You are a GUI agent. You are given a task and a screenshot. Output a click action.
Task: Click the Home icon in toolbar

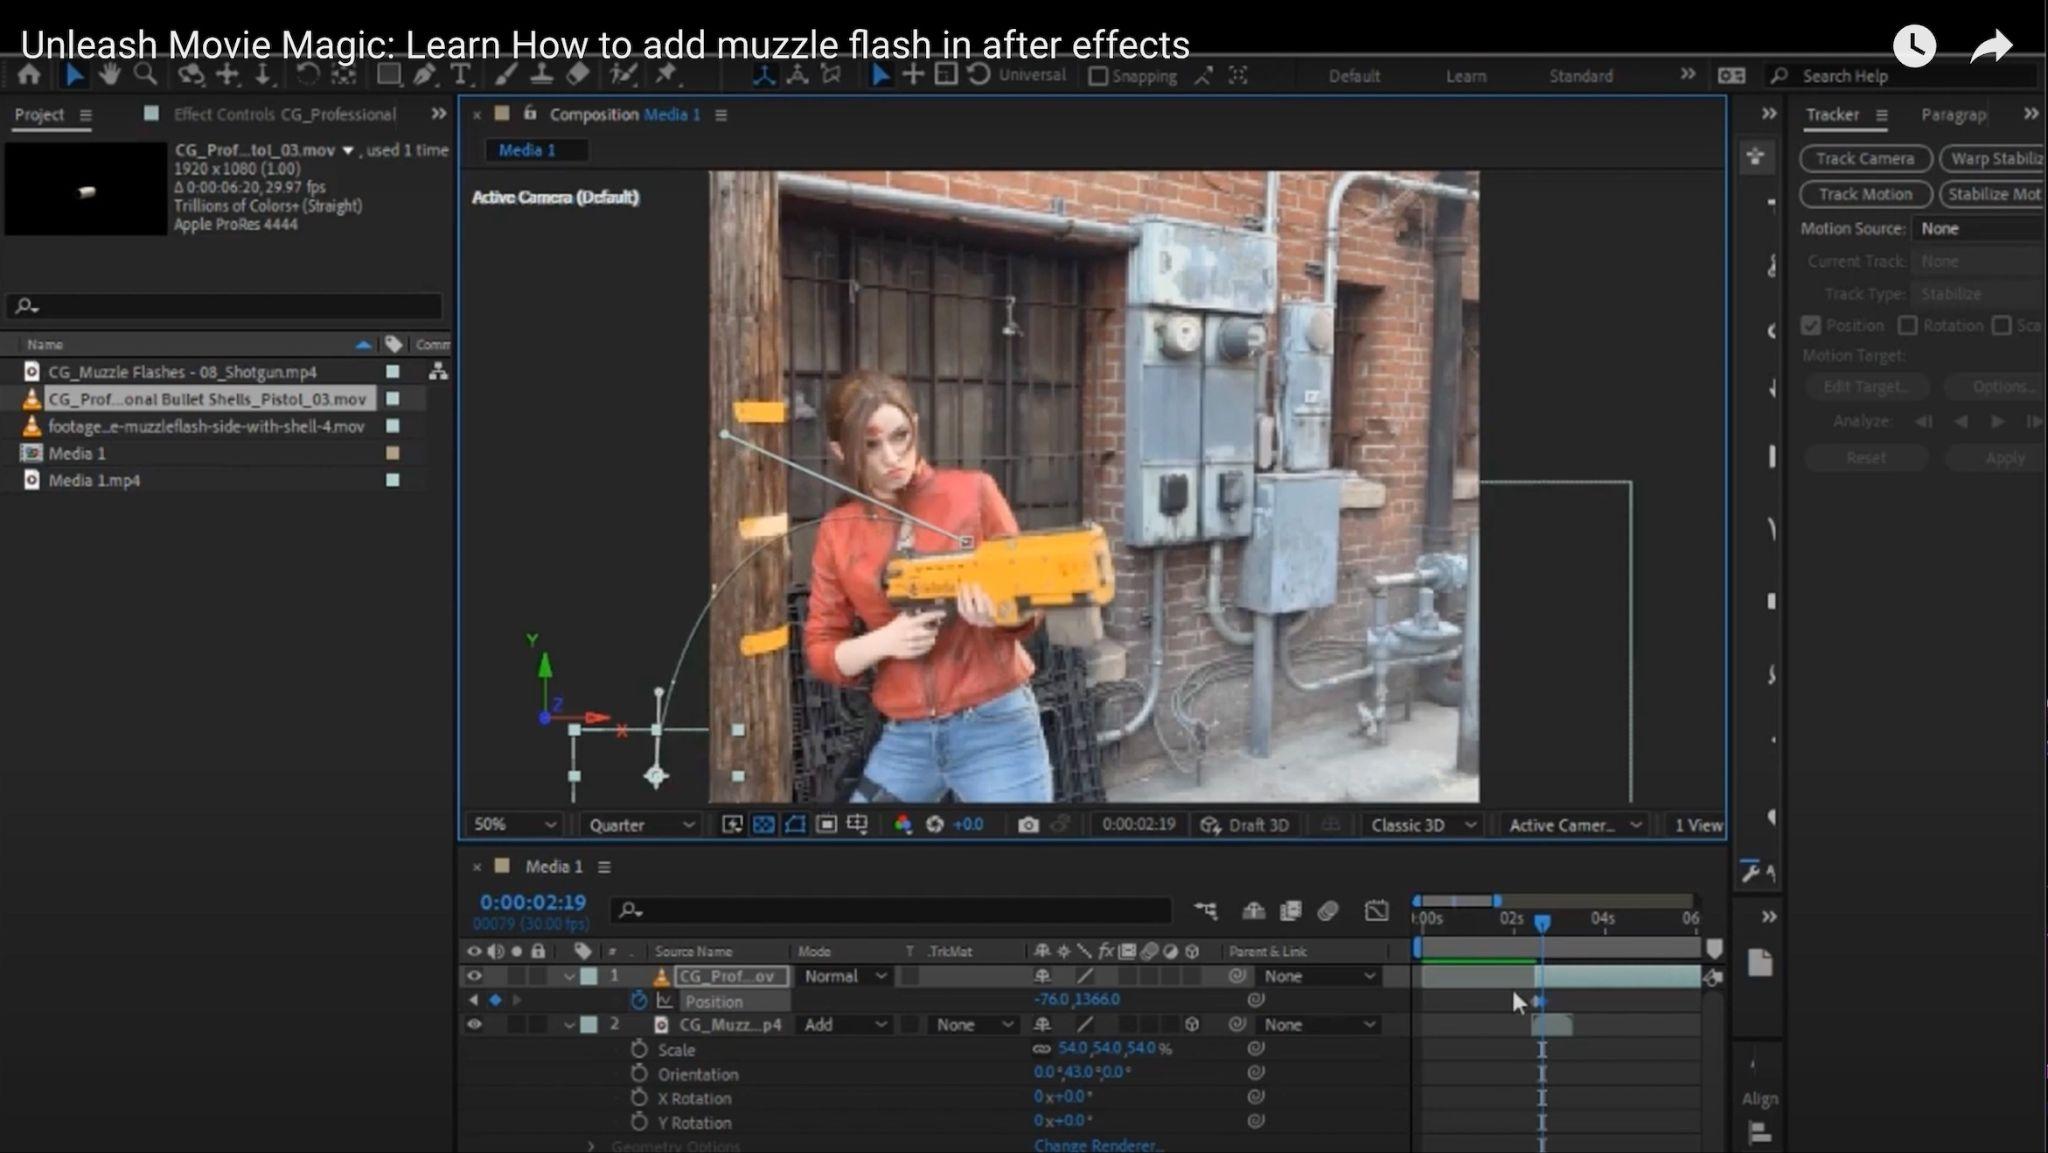pyautogui.click(x=29, y=75)
